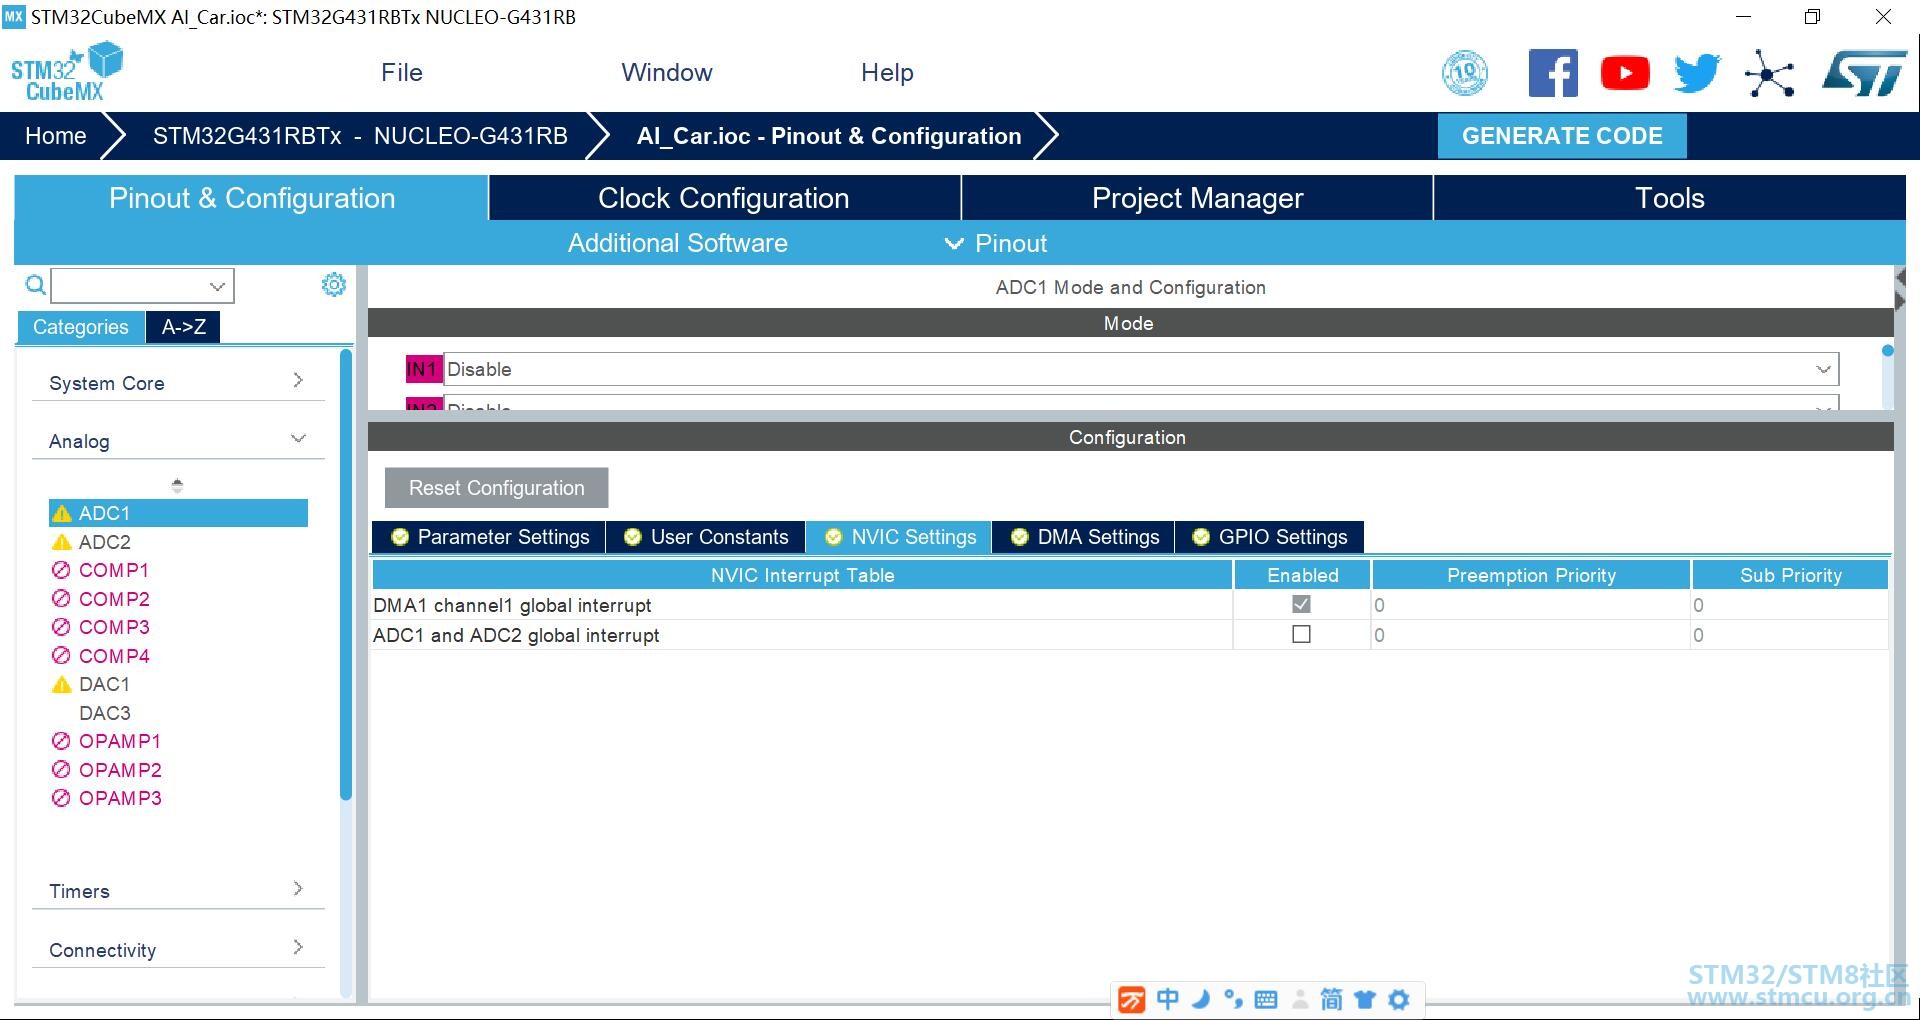Enable ADC1 and ADC2 global interrupt
Image resolution: width=1920 pixels, height=1020 pixels.
[x=1301, y=634]
